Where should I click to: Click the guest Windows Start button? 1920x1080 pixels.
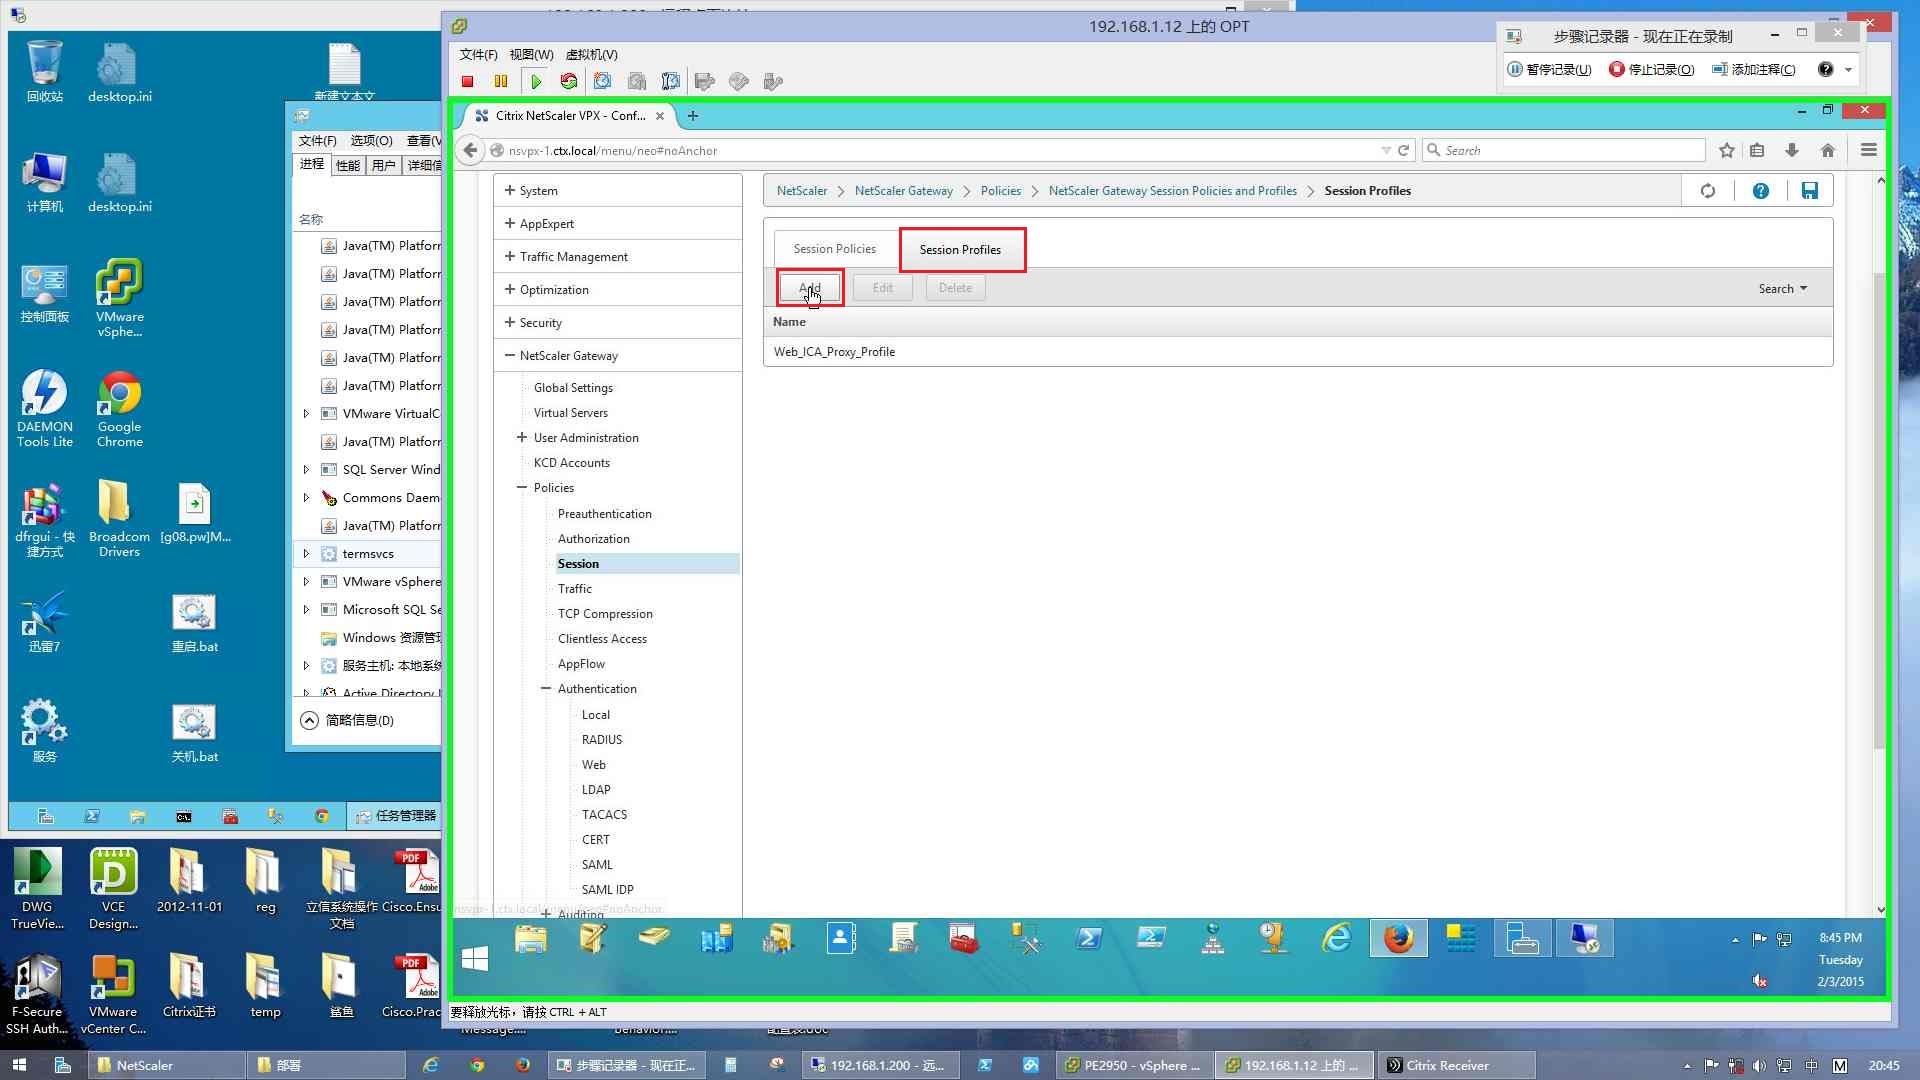coord(475,959)
